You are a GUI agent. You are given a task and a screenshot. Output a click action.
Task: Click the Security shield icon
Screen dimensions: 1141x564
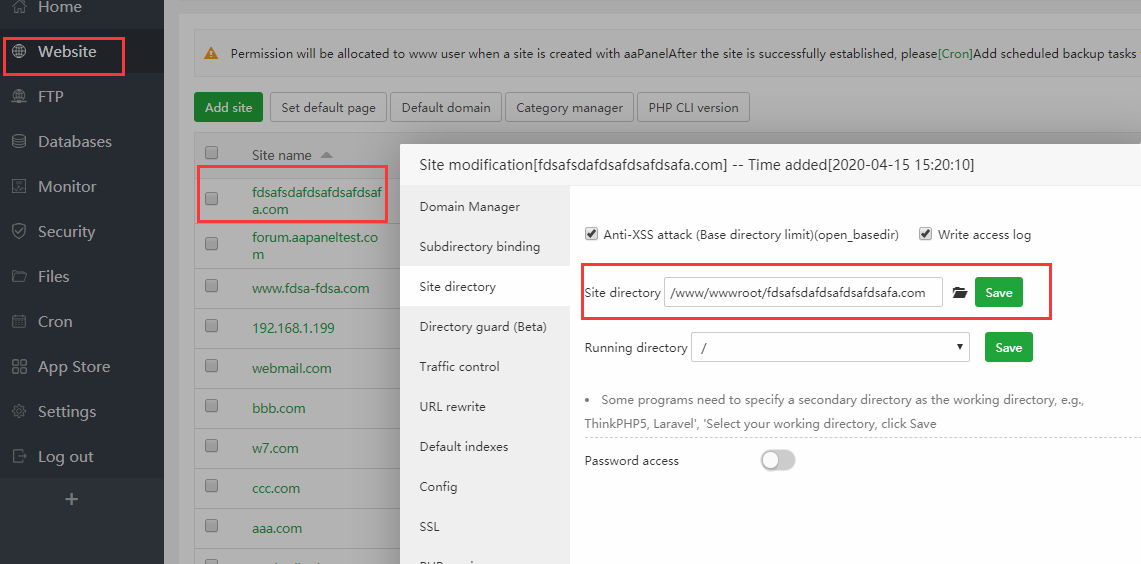[x=19, y=232]
